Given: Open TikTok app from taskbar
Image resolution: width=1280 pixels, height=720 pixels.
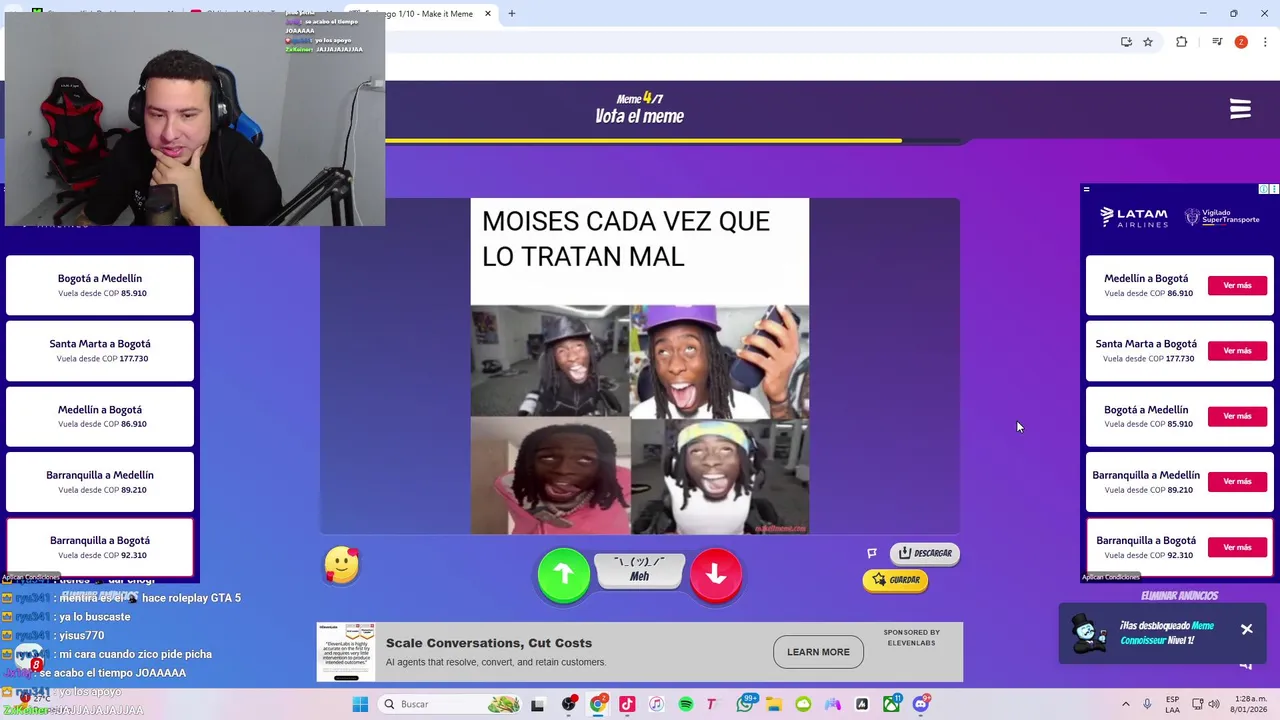Looking at the screenshot, I should (627, 704).
